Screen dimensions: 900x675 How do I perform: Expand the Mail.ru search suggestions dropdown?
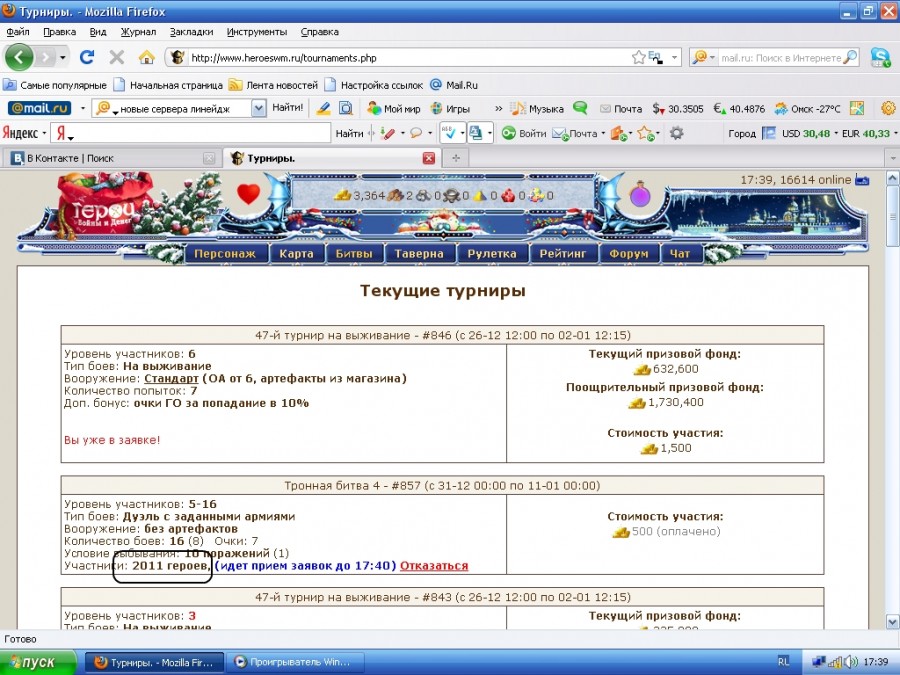[x=259, y=108]
